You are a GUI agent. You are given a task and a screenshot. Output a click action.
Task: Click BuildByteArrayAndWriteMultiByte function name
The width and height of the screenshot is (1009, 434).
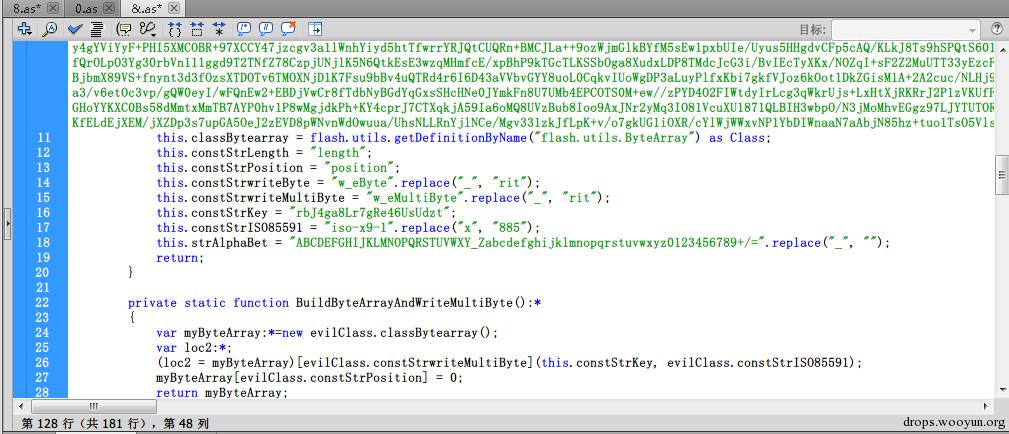[404, 303]
